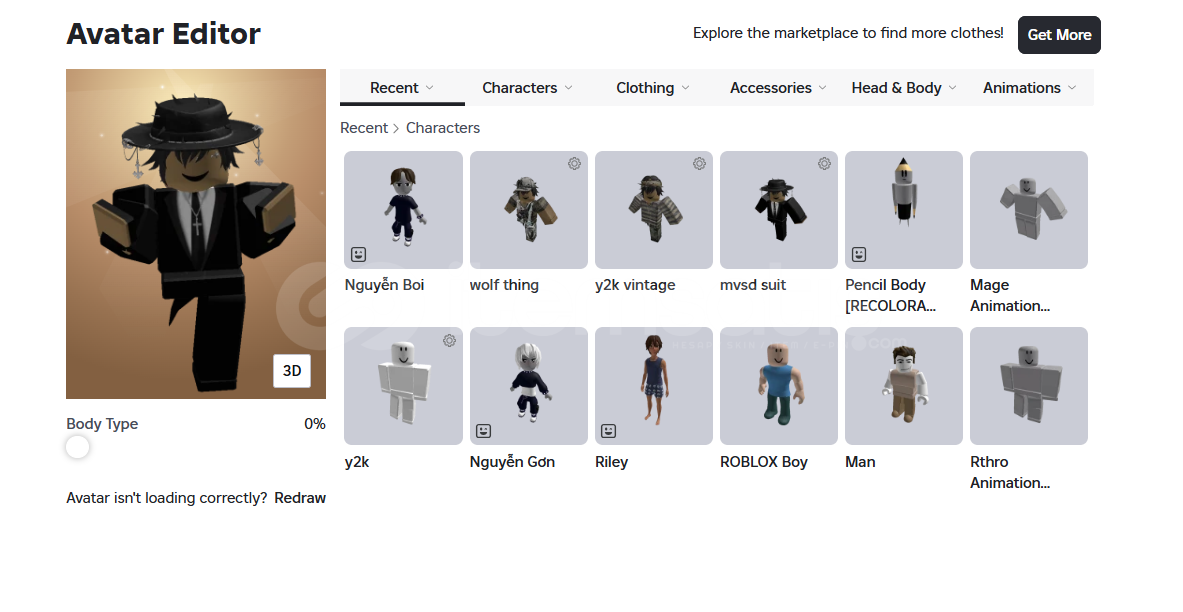The width and height of the screenshot is (1183, 612).
Task: Click face icon on Pencil Body card
Action: pyautogui.click(x=859, y=254)
